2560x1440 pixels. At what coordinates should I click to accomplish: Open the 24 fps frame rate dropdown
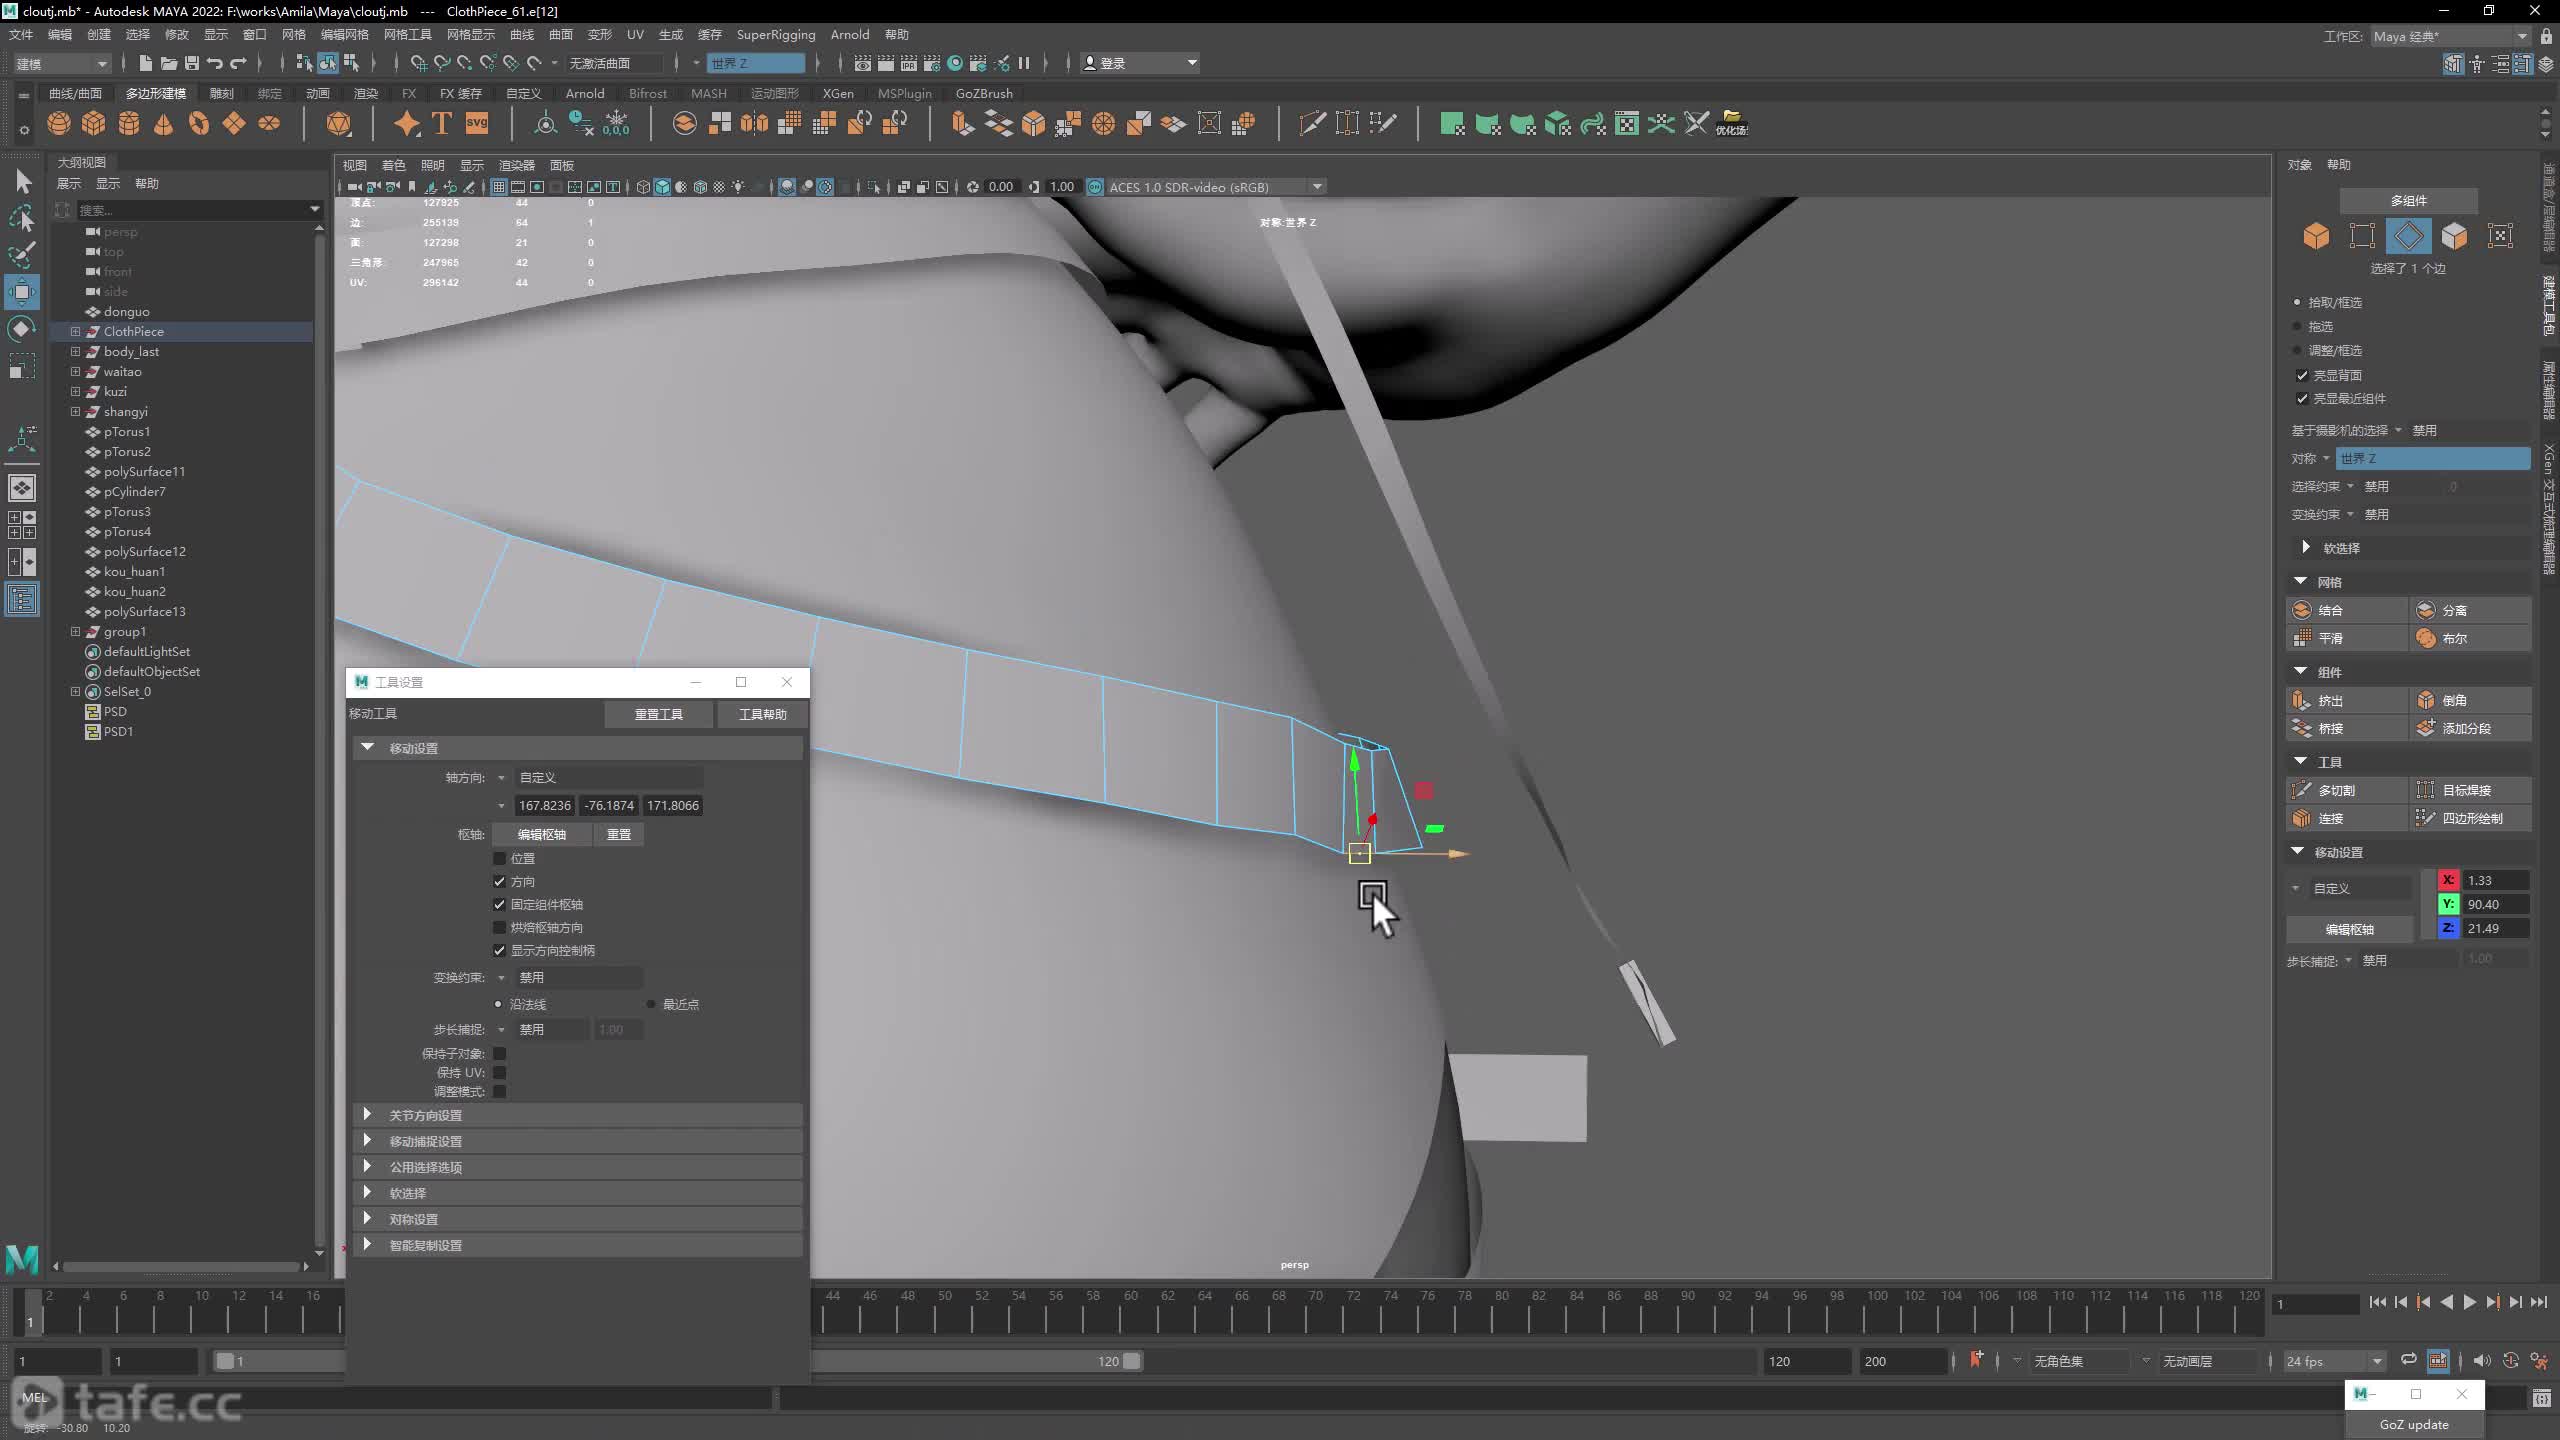click(2334, 1361)
